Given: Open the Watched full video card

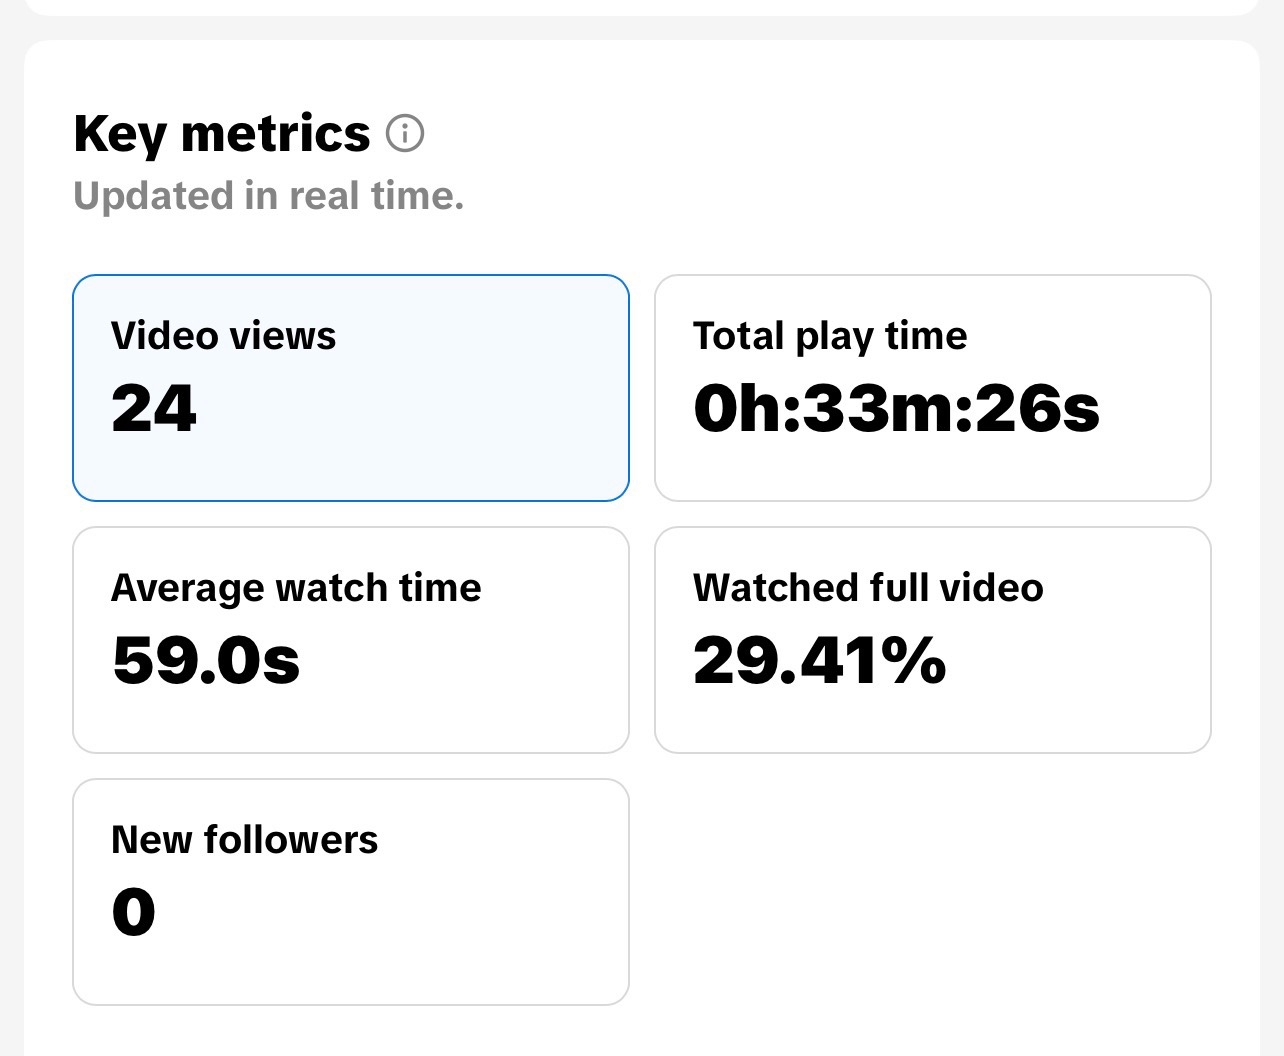Looking at the screenshot, I should [933, 640].
